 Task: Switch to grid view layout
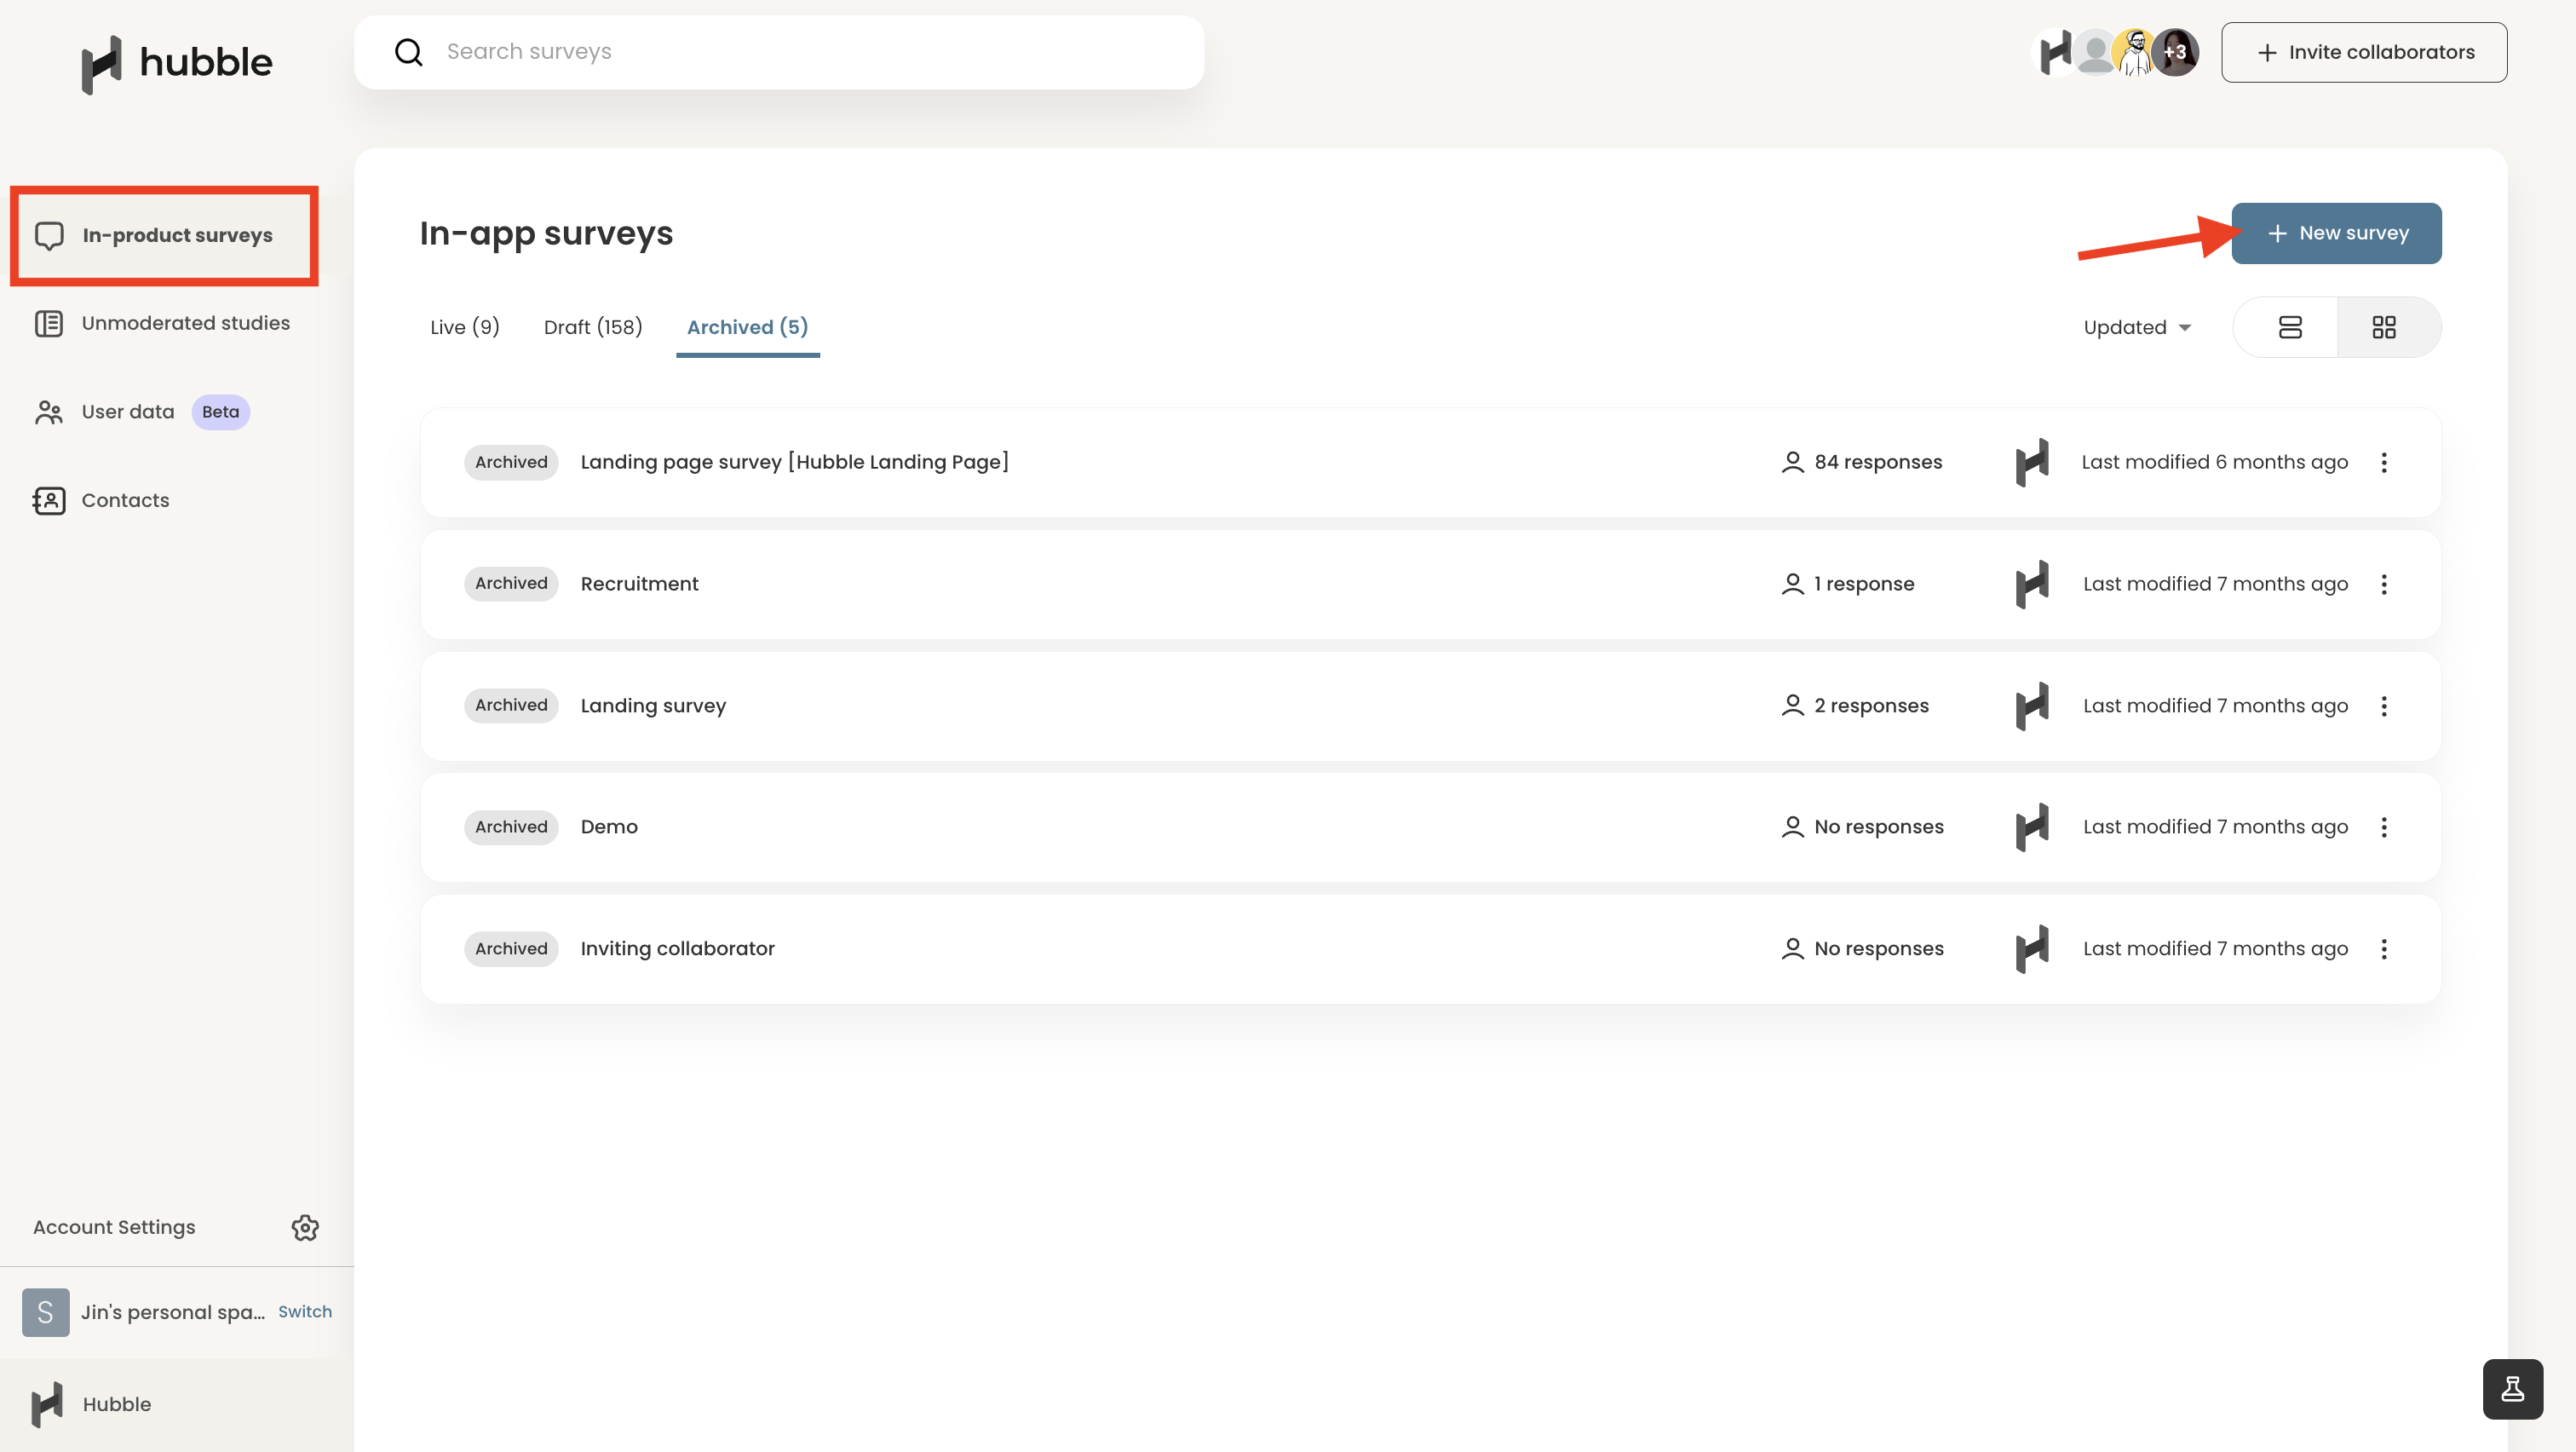point(2387,327)
